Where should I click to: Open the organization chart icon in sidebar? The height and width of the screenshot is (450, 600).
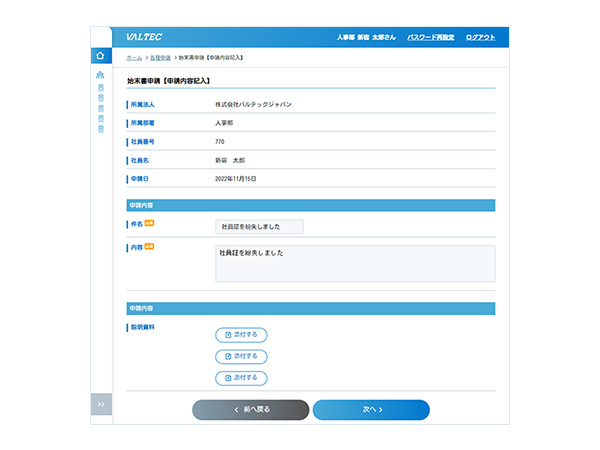click(100, 76)
